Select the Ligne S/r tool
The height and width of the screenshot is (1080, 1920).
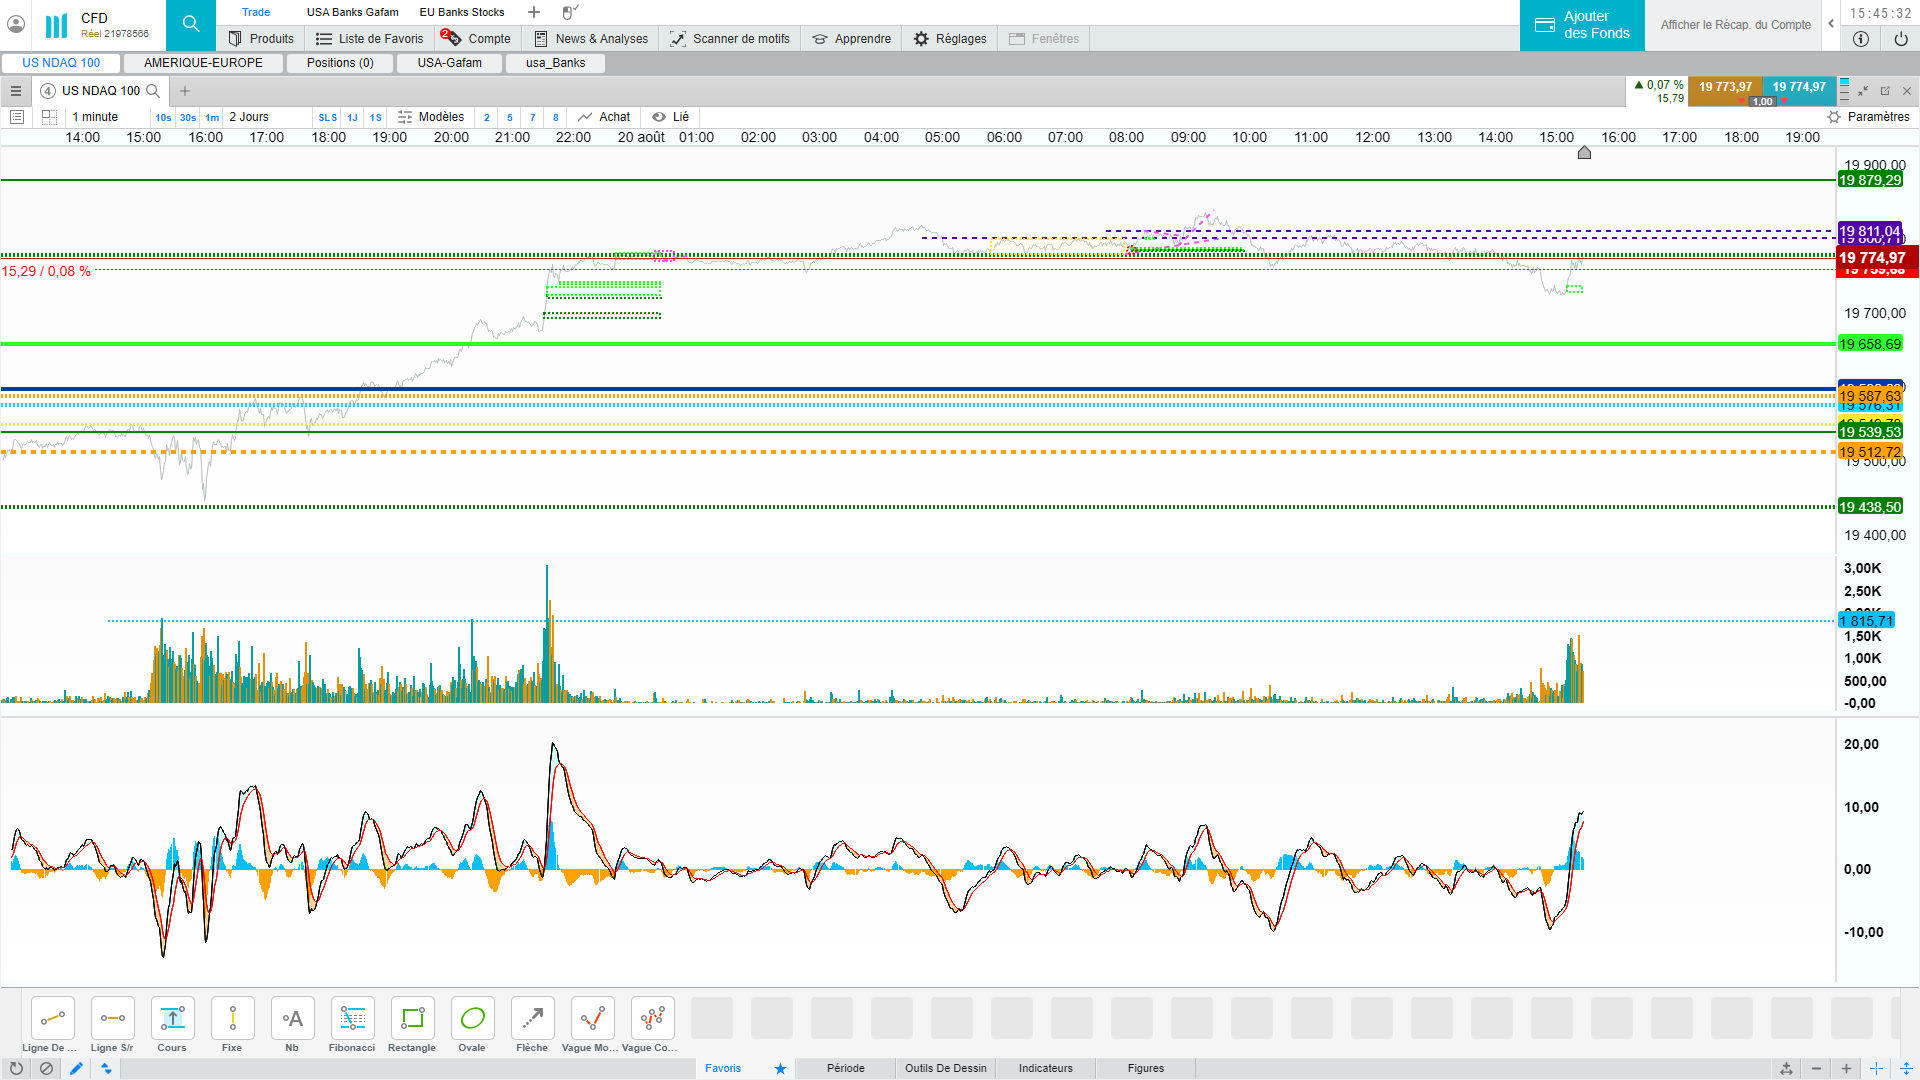112,1019
